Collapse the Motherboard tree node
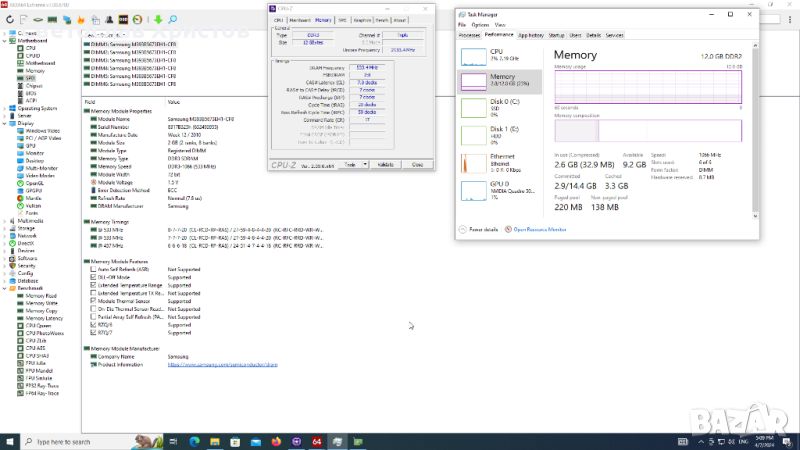The image size is (800, 450). coord(4,40)
